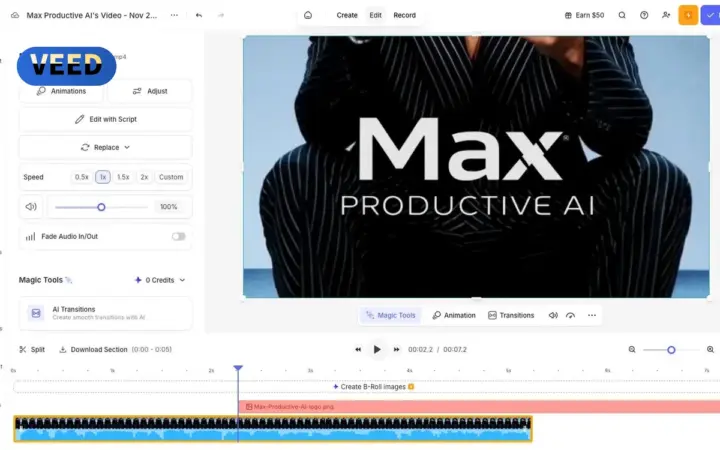The height and width of the screenshot is (450, 720).
Task: Click the timeline playhead marker
Action: [238, 368]
